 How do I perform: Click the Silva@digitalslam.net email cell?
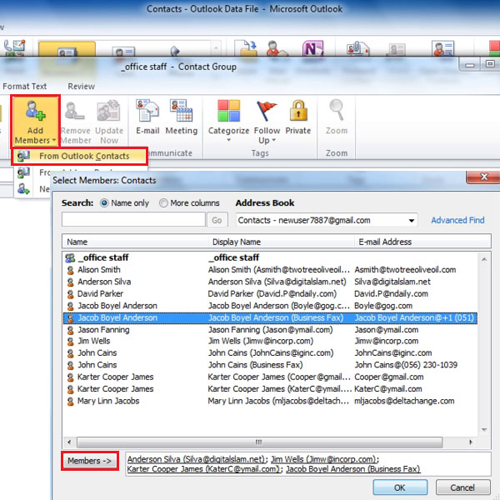coord(392,282)
